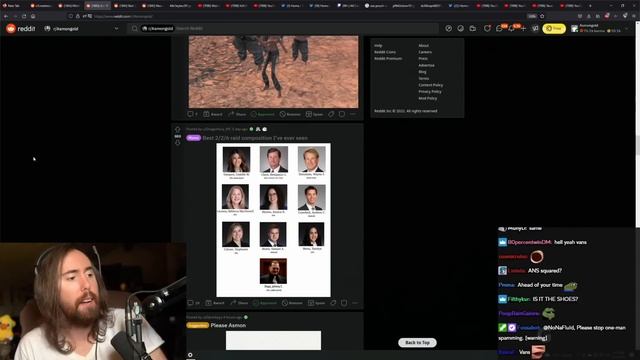Open the Mod Policy footer link
640x360 pixels.
pyautogui.click(x=428, y=98)
